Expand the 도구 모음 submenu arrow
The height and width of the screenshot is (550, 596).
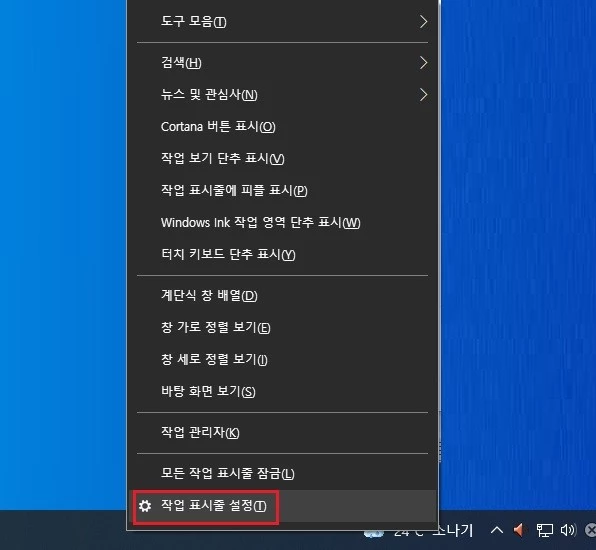coord(423,22)
